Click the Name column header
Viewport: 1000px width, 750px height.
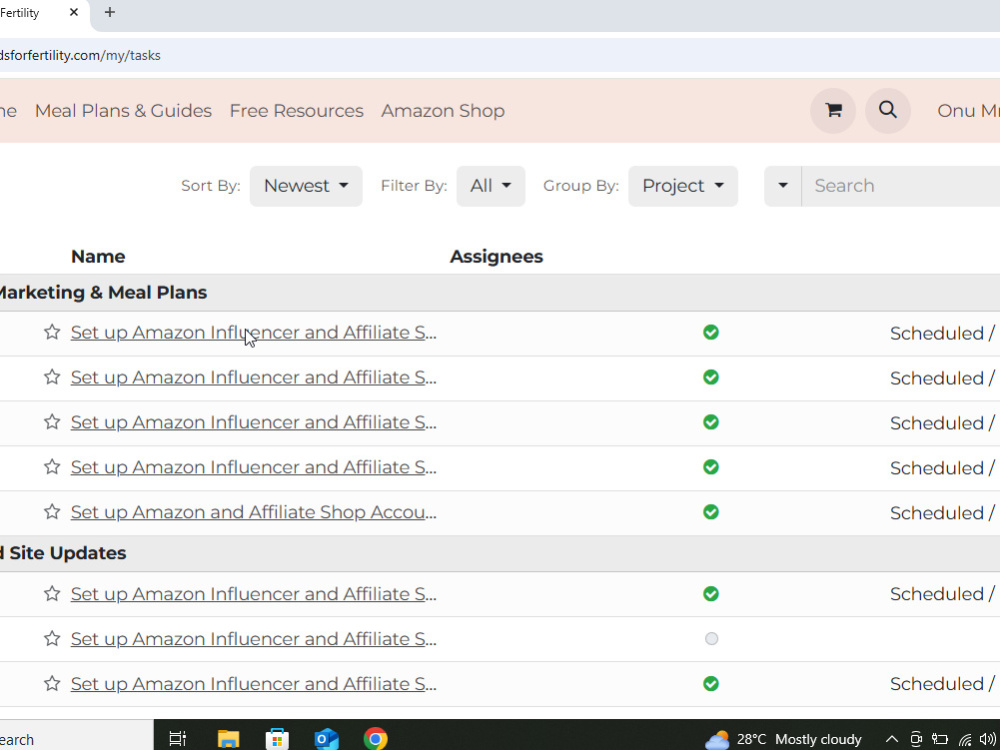98,256
